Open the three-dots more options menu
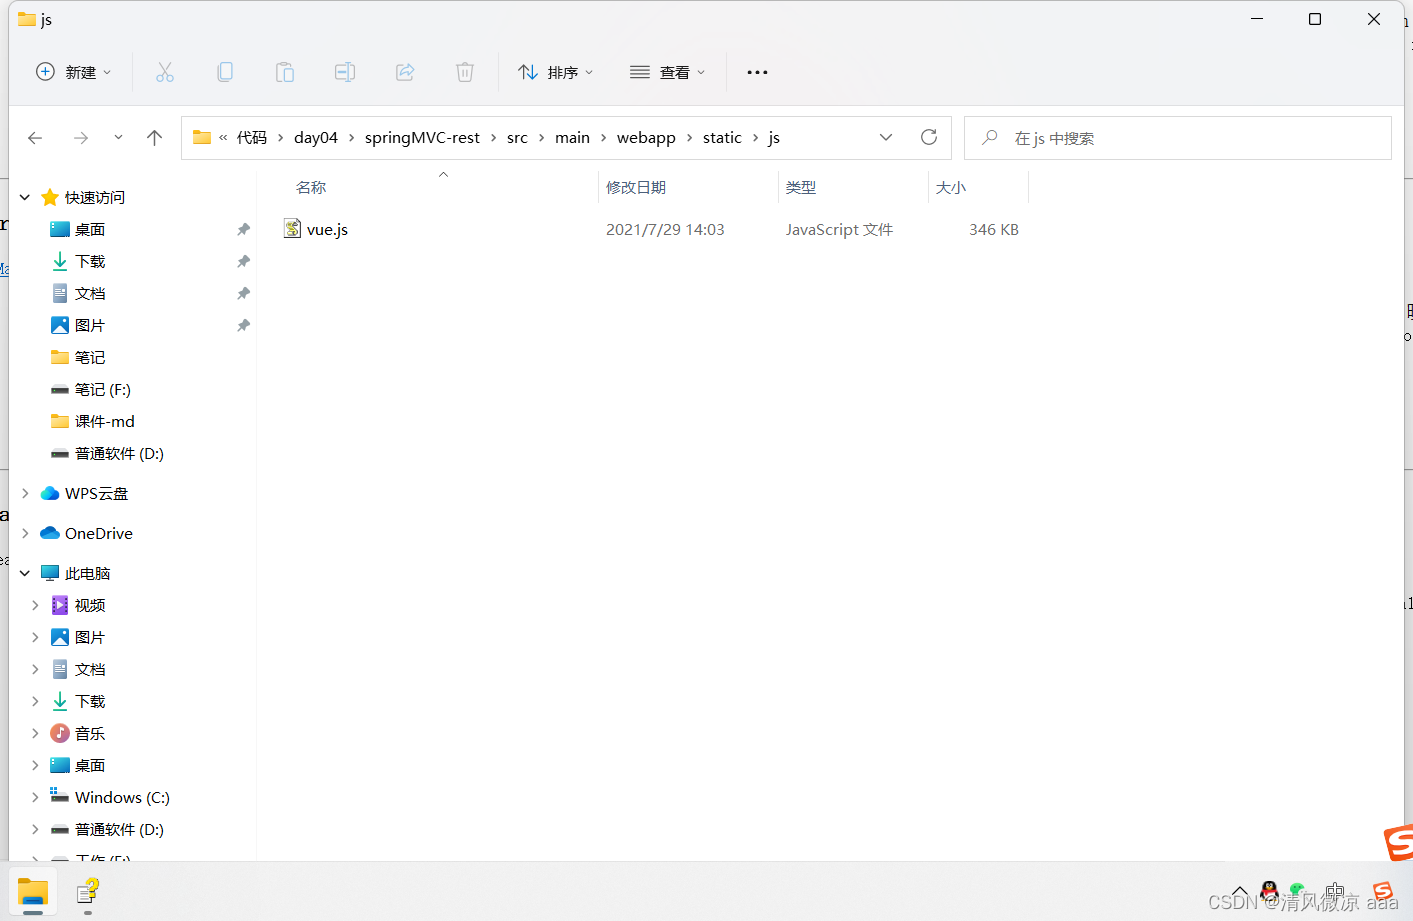Screen dimensions: 1413x921 click(757, 72)
